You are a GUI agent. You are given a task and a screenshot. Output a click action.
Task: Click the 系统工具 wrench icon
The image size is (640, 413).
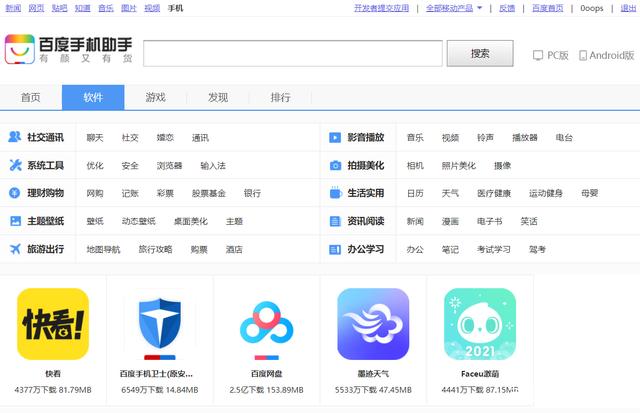[x=15, y=165]
